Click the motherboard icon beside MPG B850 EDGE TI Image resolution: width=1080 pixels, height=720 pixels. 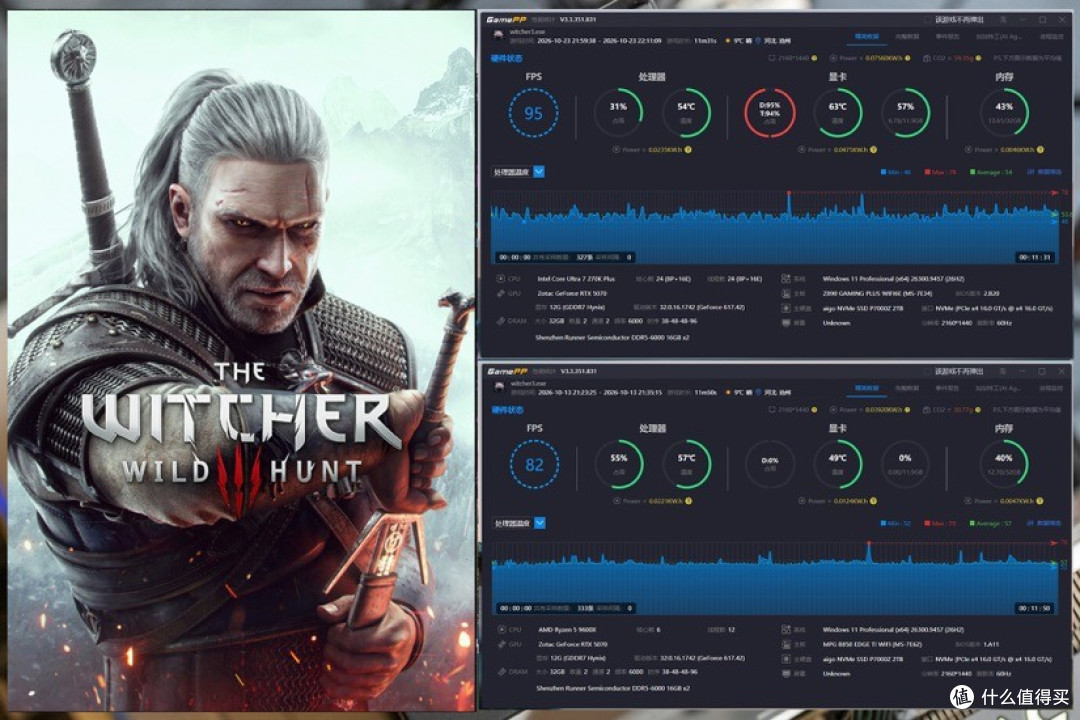(x=786, y=644)
